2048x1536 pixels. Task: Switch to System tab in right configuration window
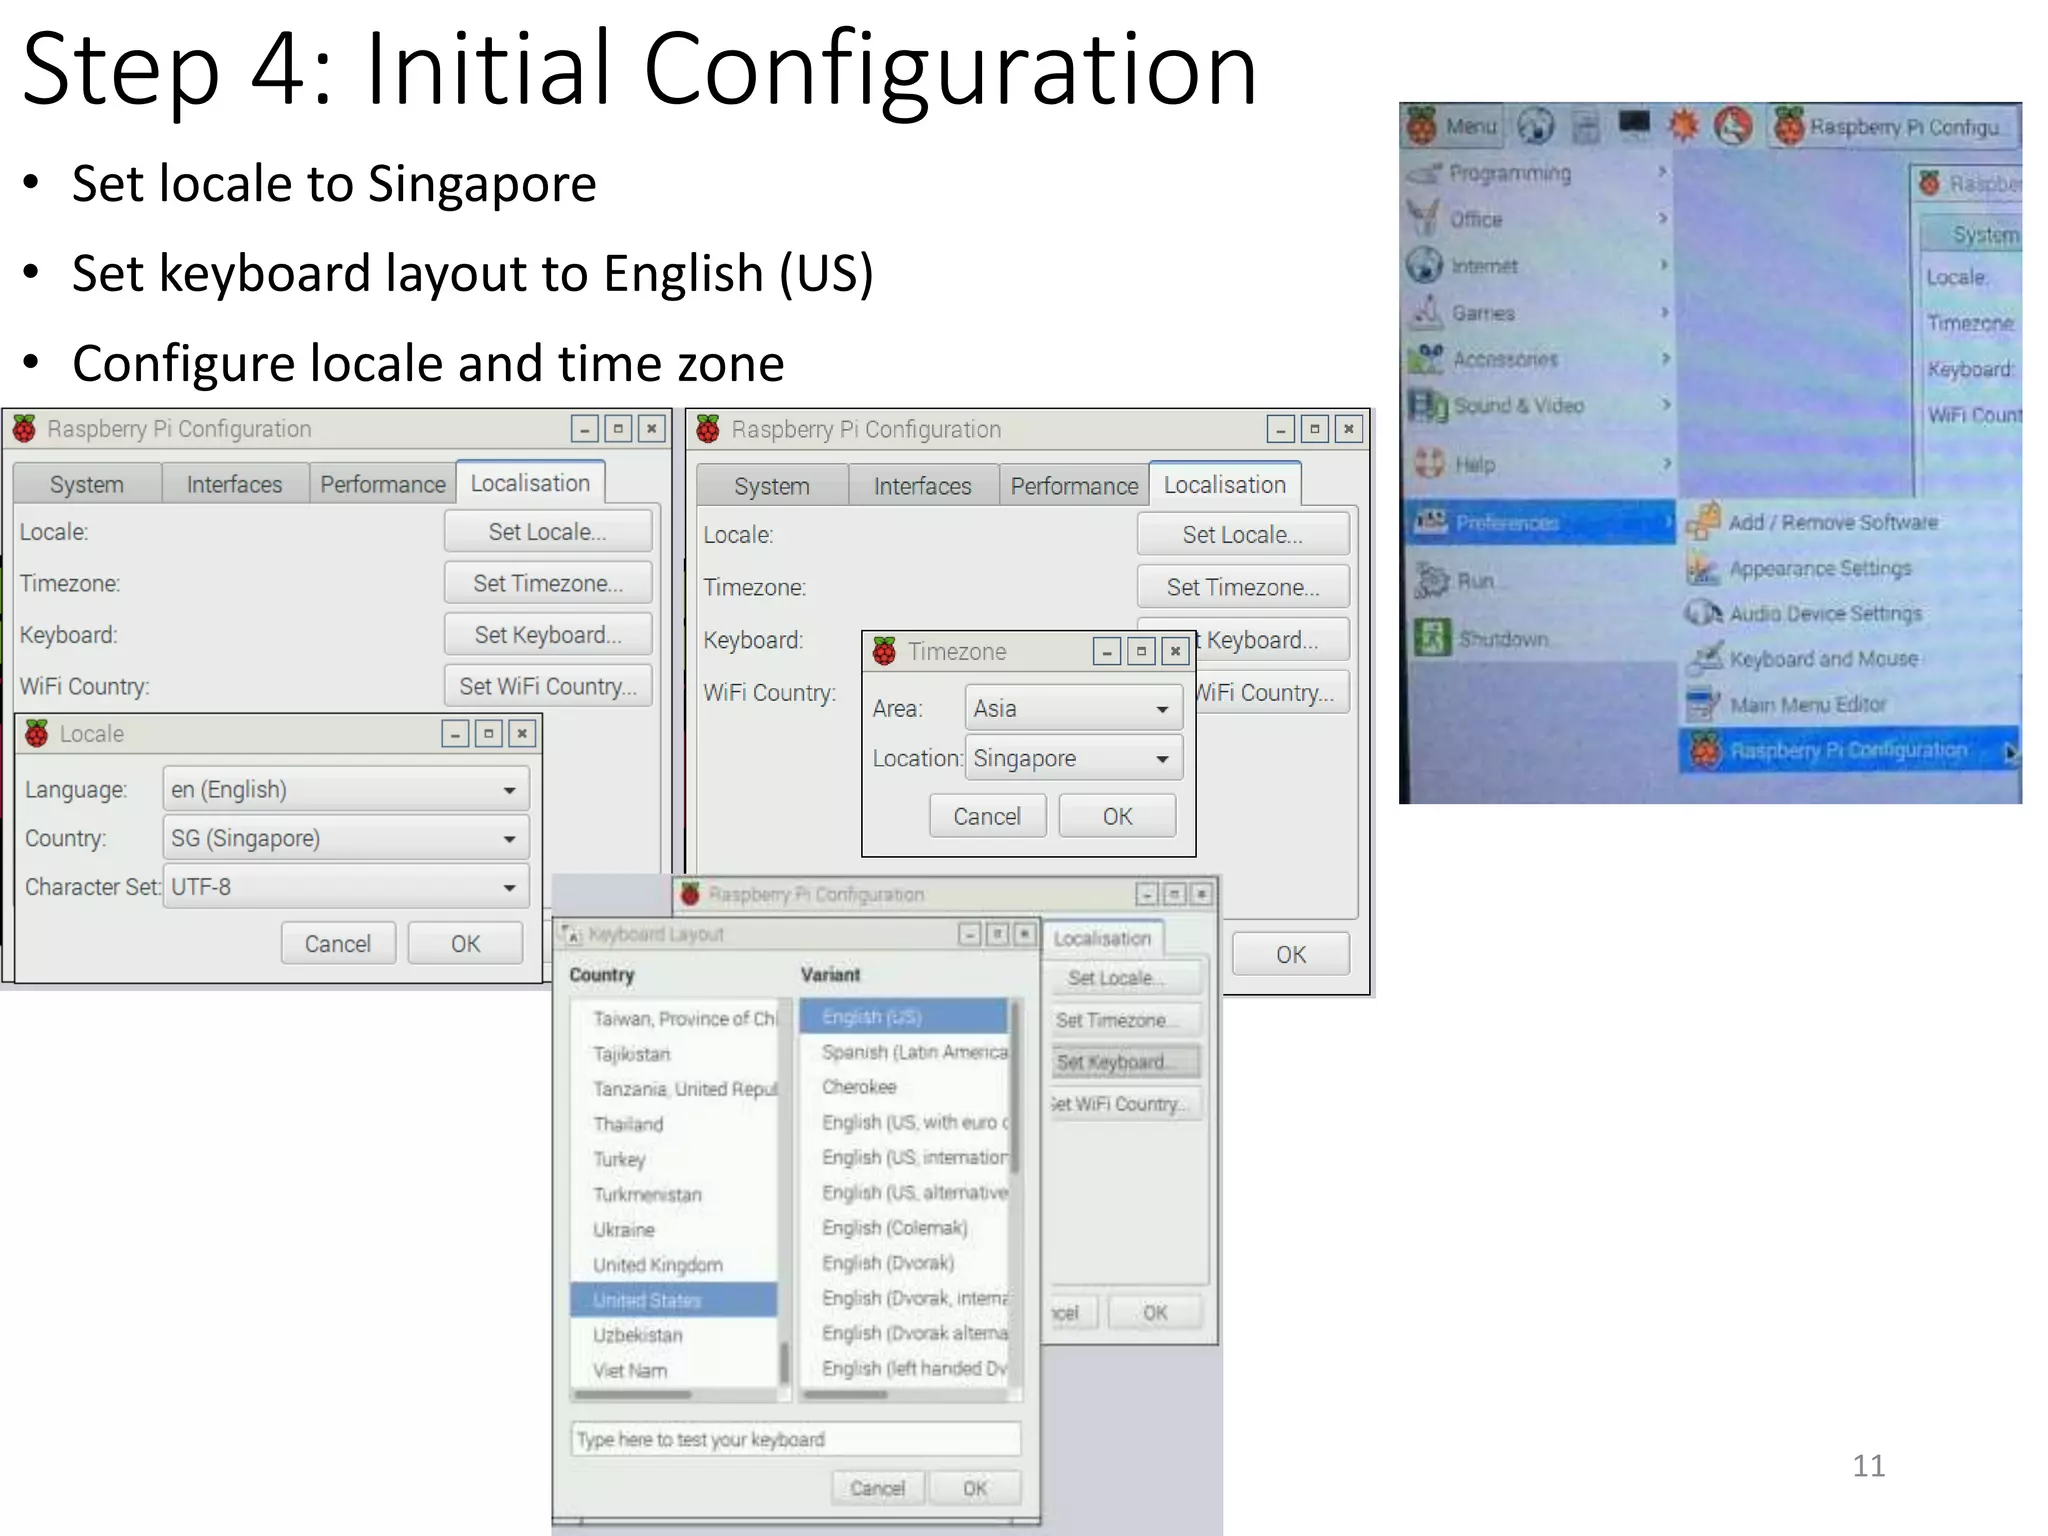coord(772,486)
